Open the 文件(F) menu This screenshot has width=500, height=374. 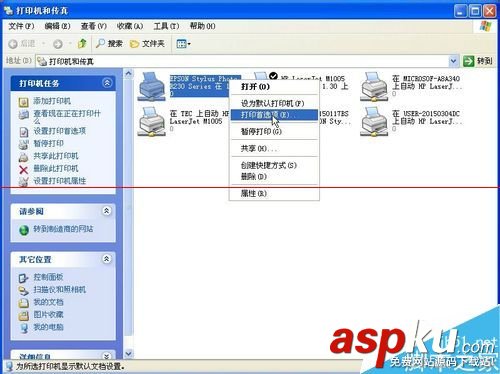click(x=21, y=26)
